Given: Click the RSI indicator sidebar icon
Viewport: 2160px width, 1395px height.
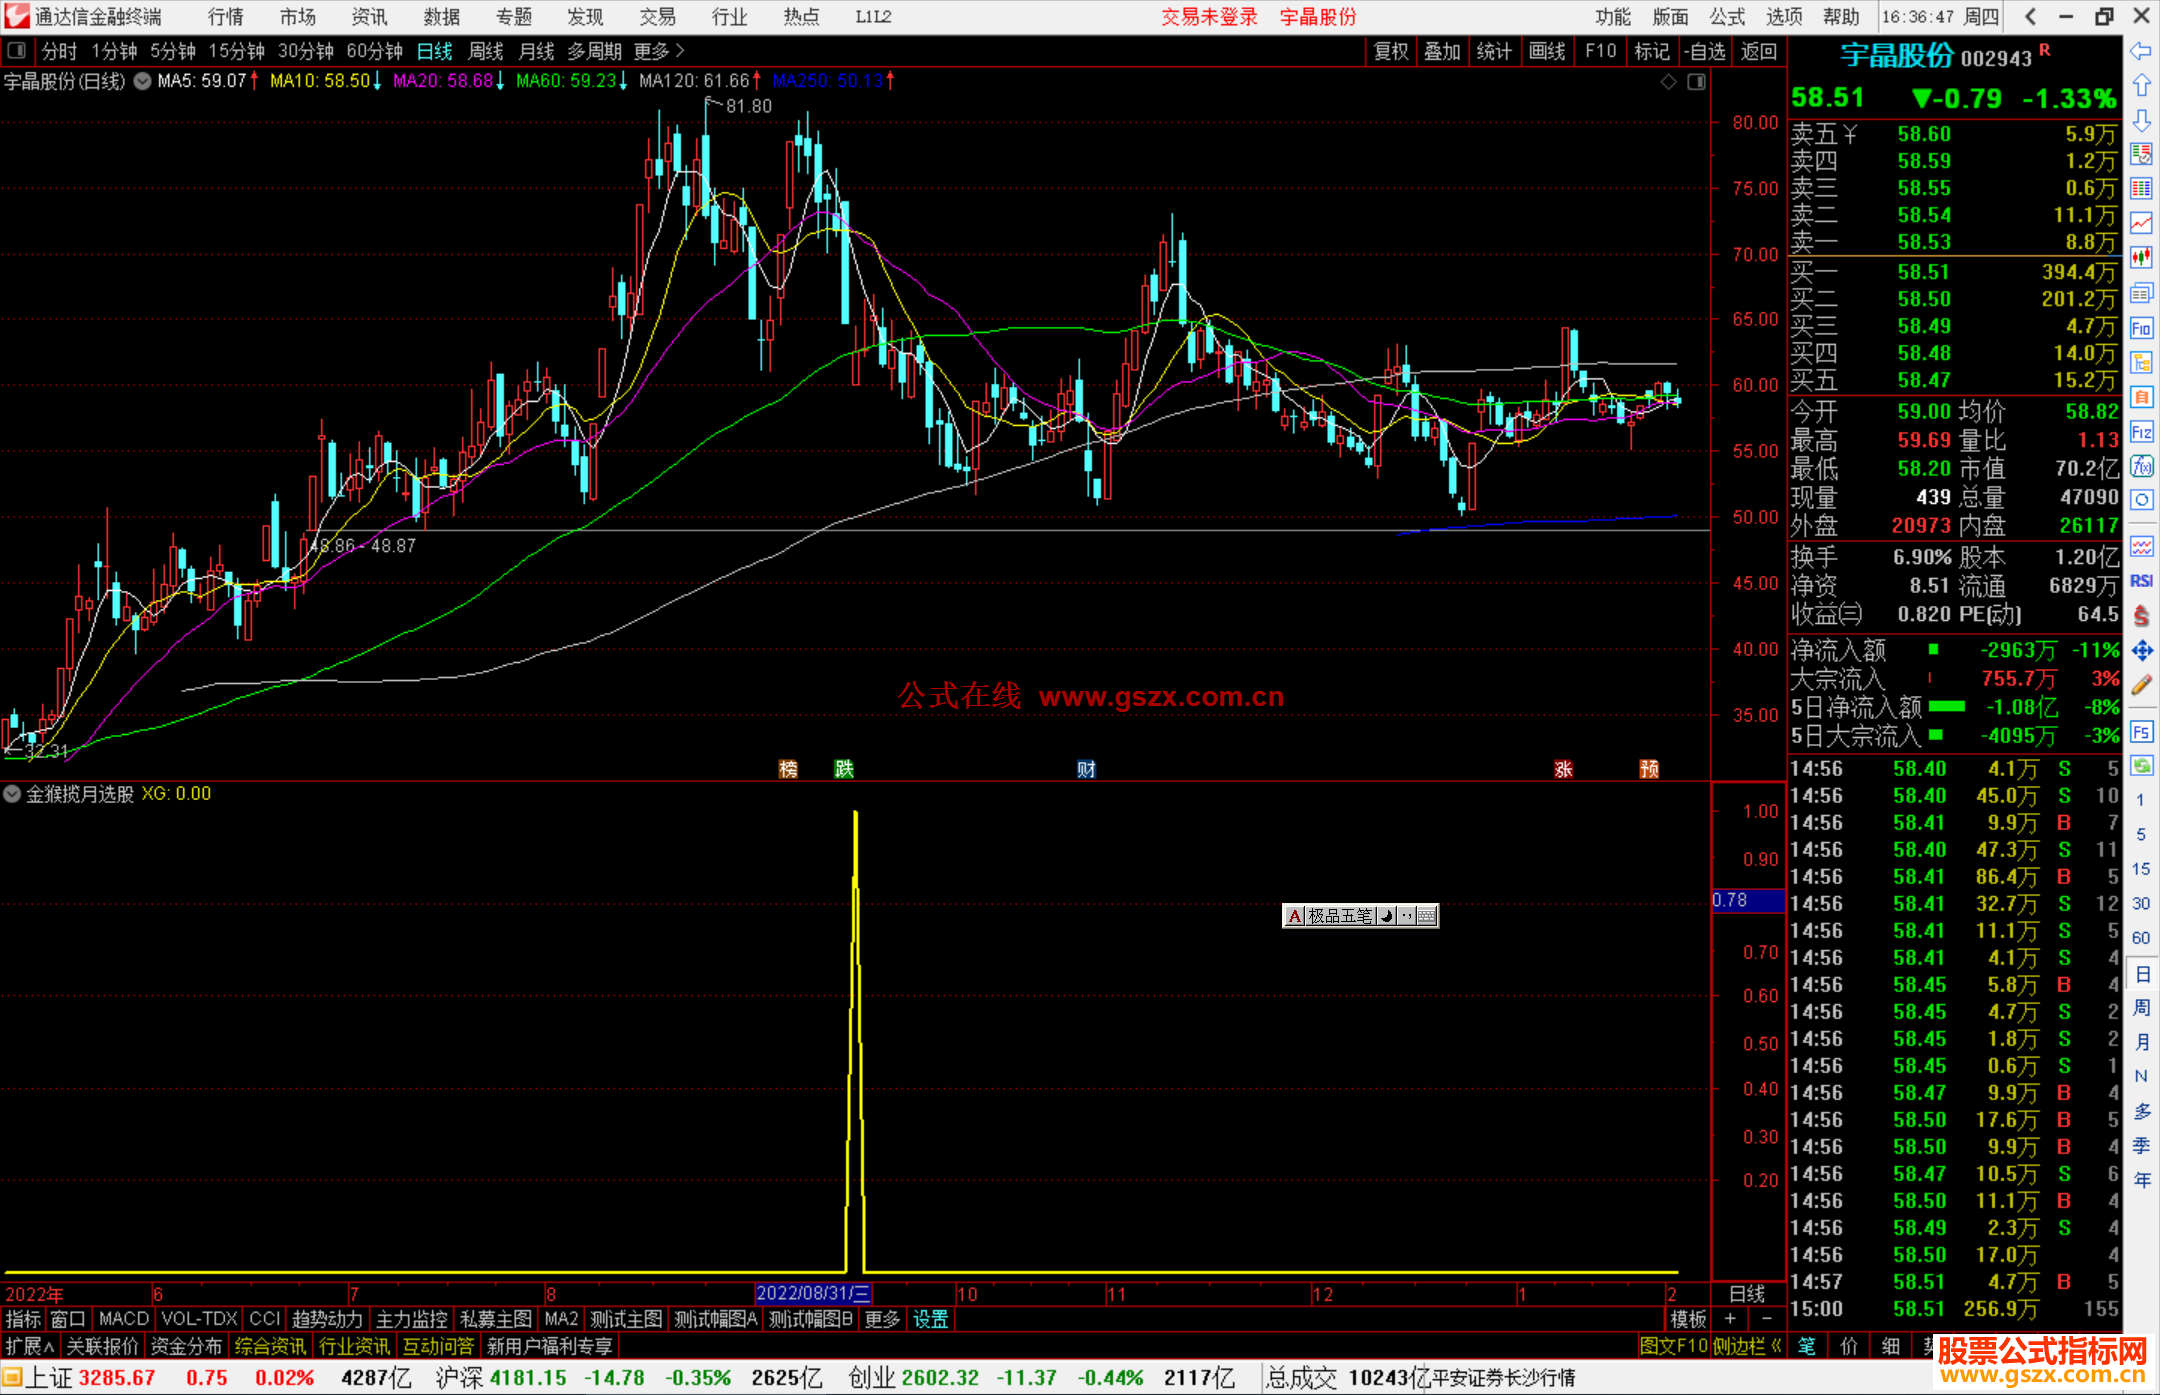Looking at the screenshot, I should (x=2141, y=581).
